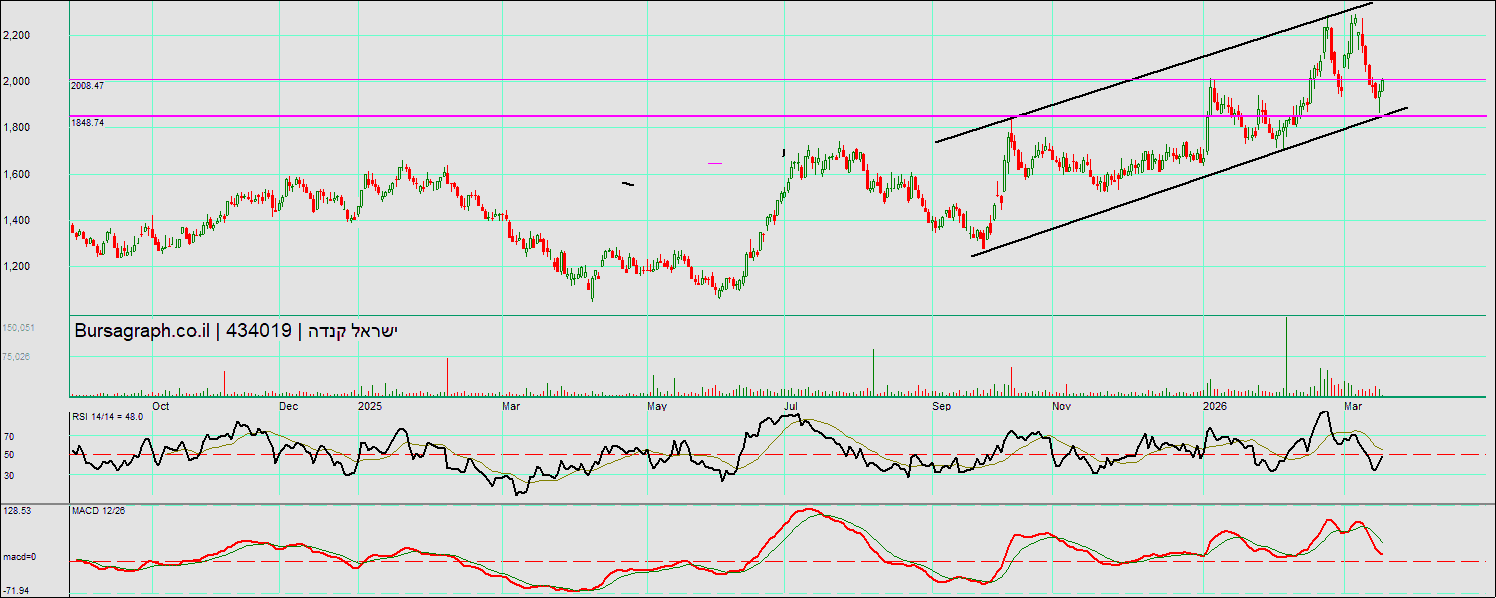
Task: Select the RSI 70 overbought level label
Action: tap(8, 437)
